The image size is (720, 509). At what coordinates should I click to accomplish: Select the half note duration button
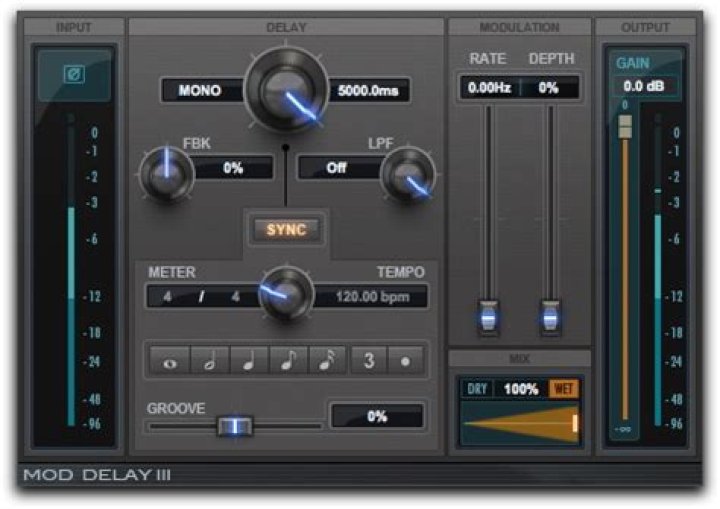(x=210, y=362)
